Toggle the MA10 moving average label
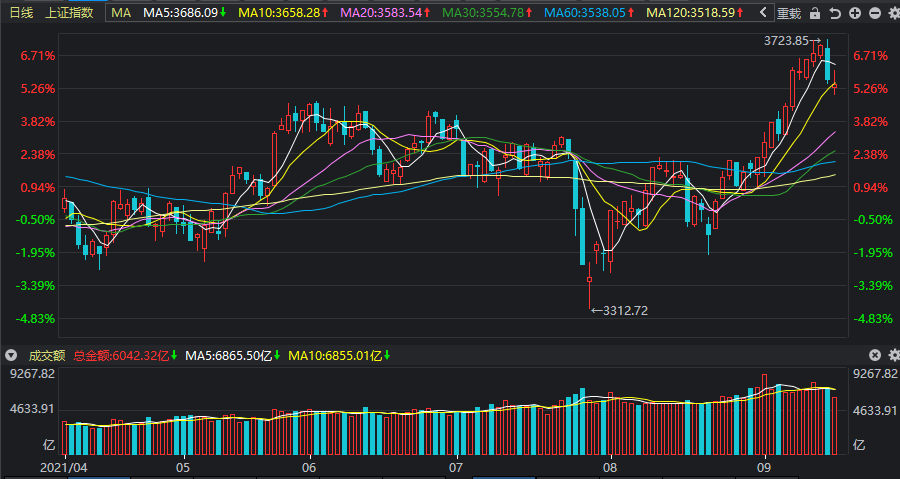This screenshot has height=479, width=900. point(284,13)
